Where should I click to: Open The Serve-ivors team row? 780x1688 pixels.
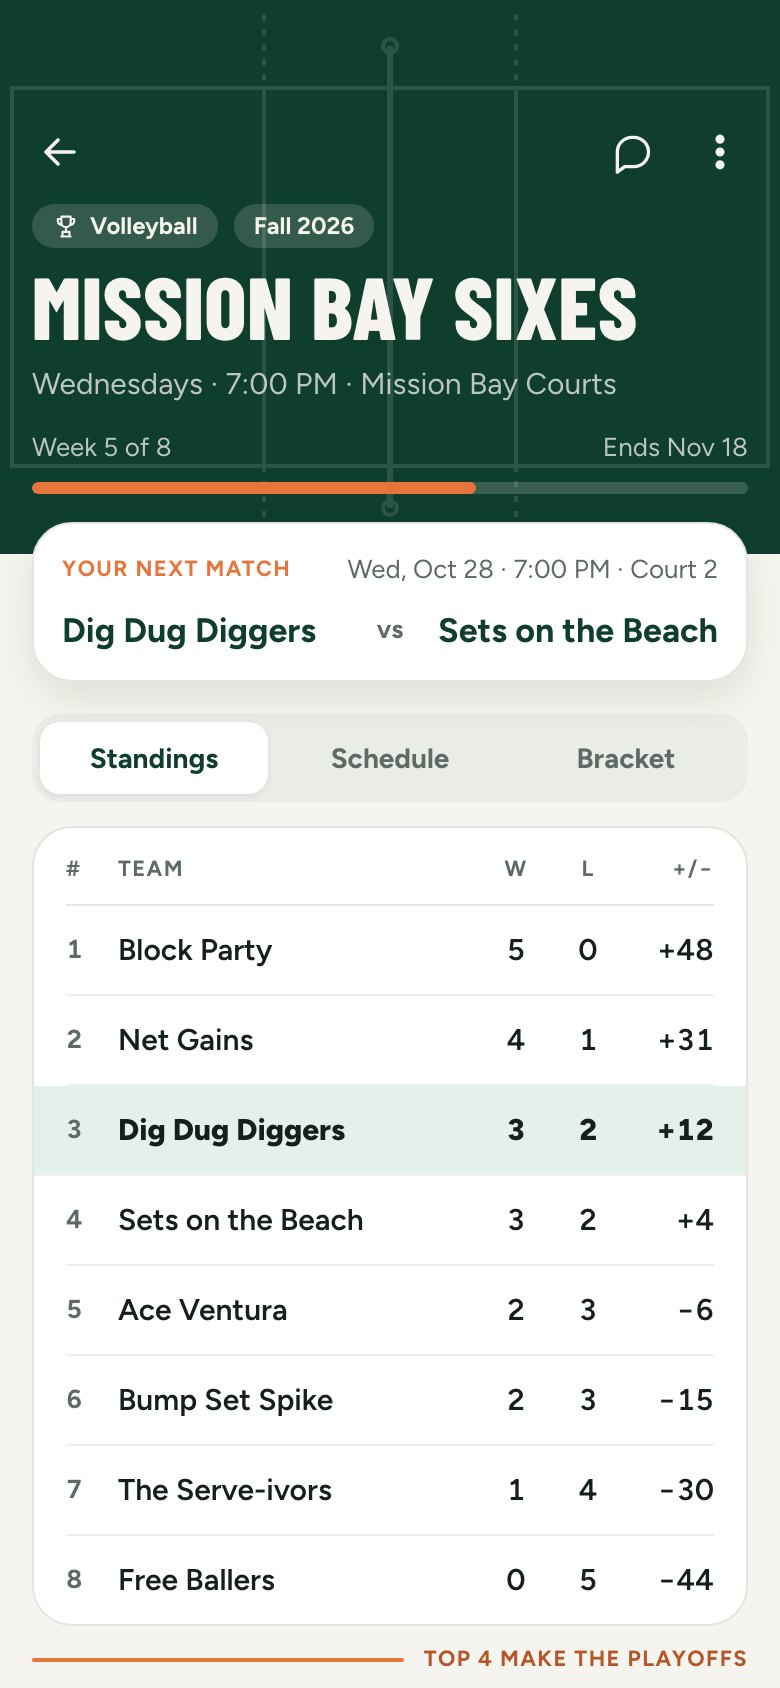(390, 1490)
